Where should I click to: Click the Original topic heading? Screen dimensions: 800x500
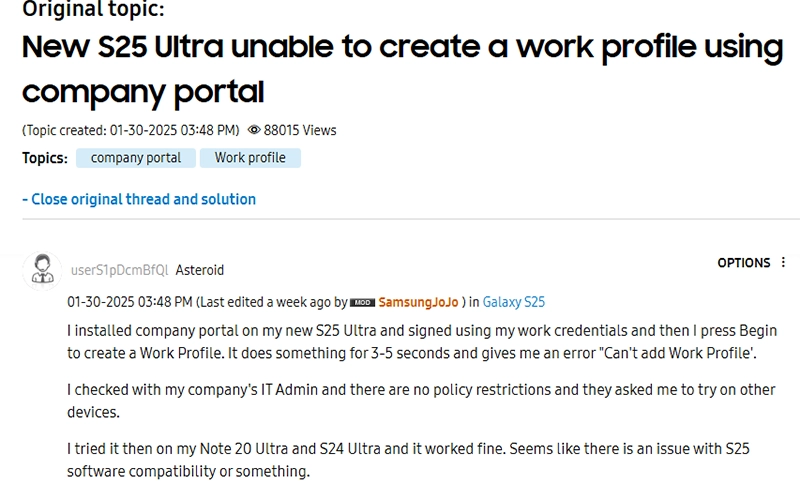tap(93, 9)
